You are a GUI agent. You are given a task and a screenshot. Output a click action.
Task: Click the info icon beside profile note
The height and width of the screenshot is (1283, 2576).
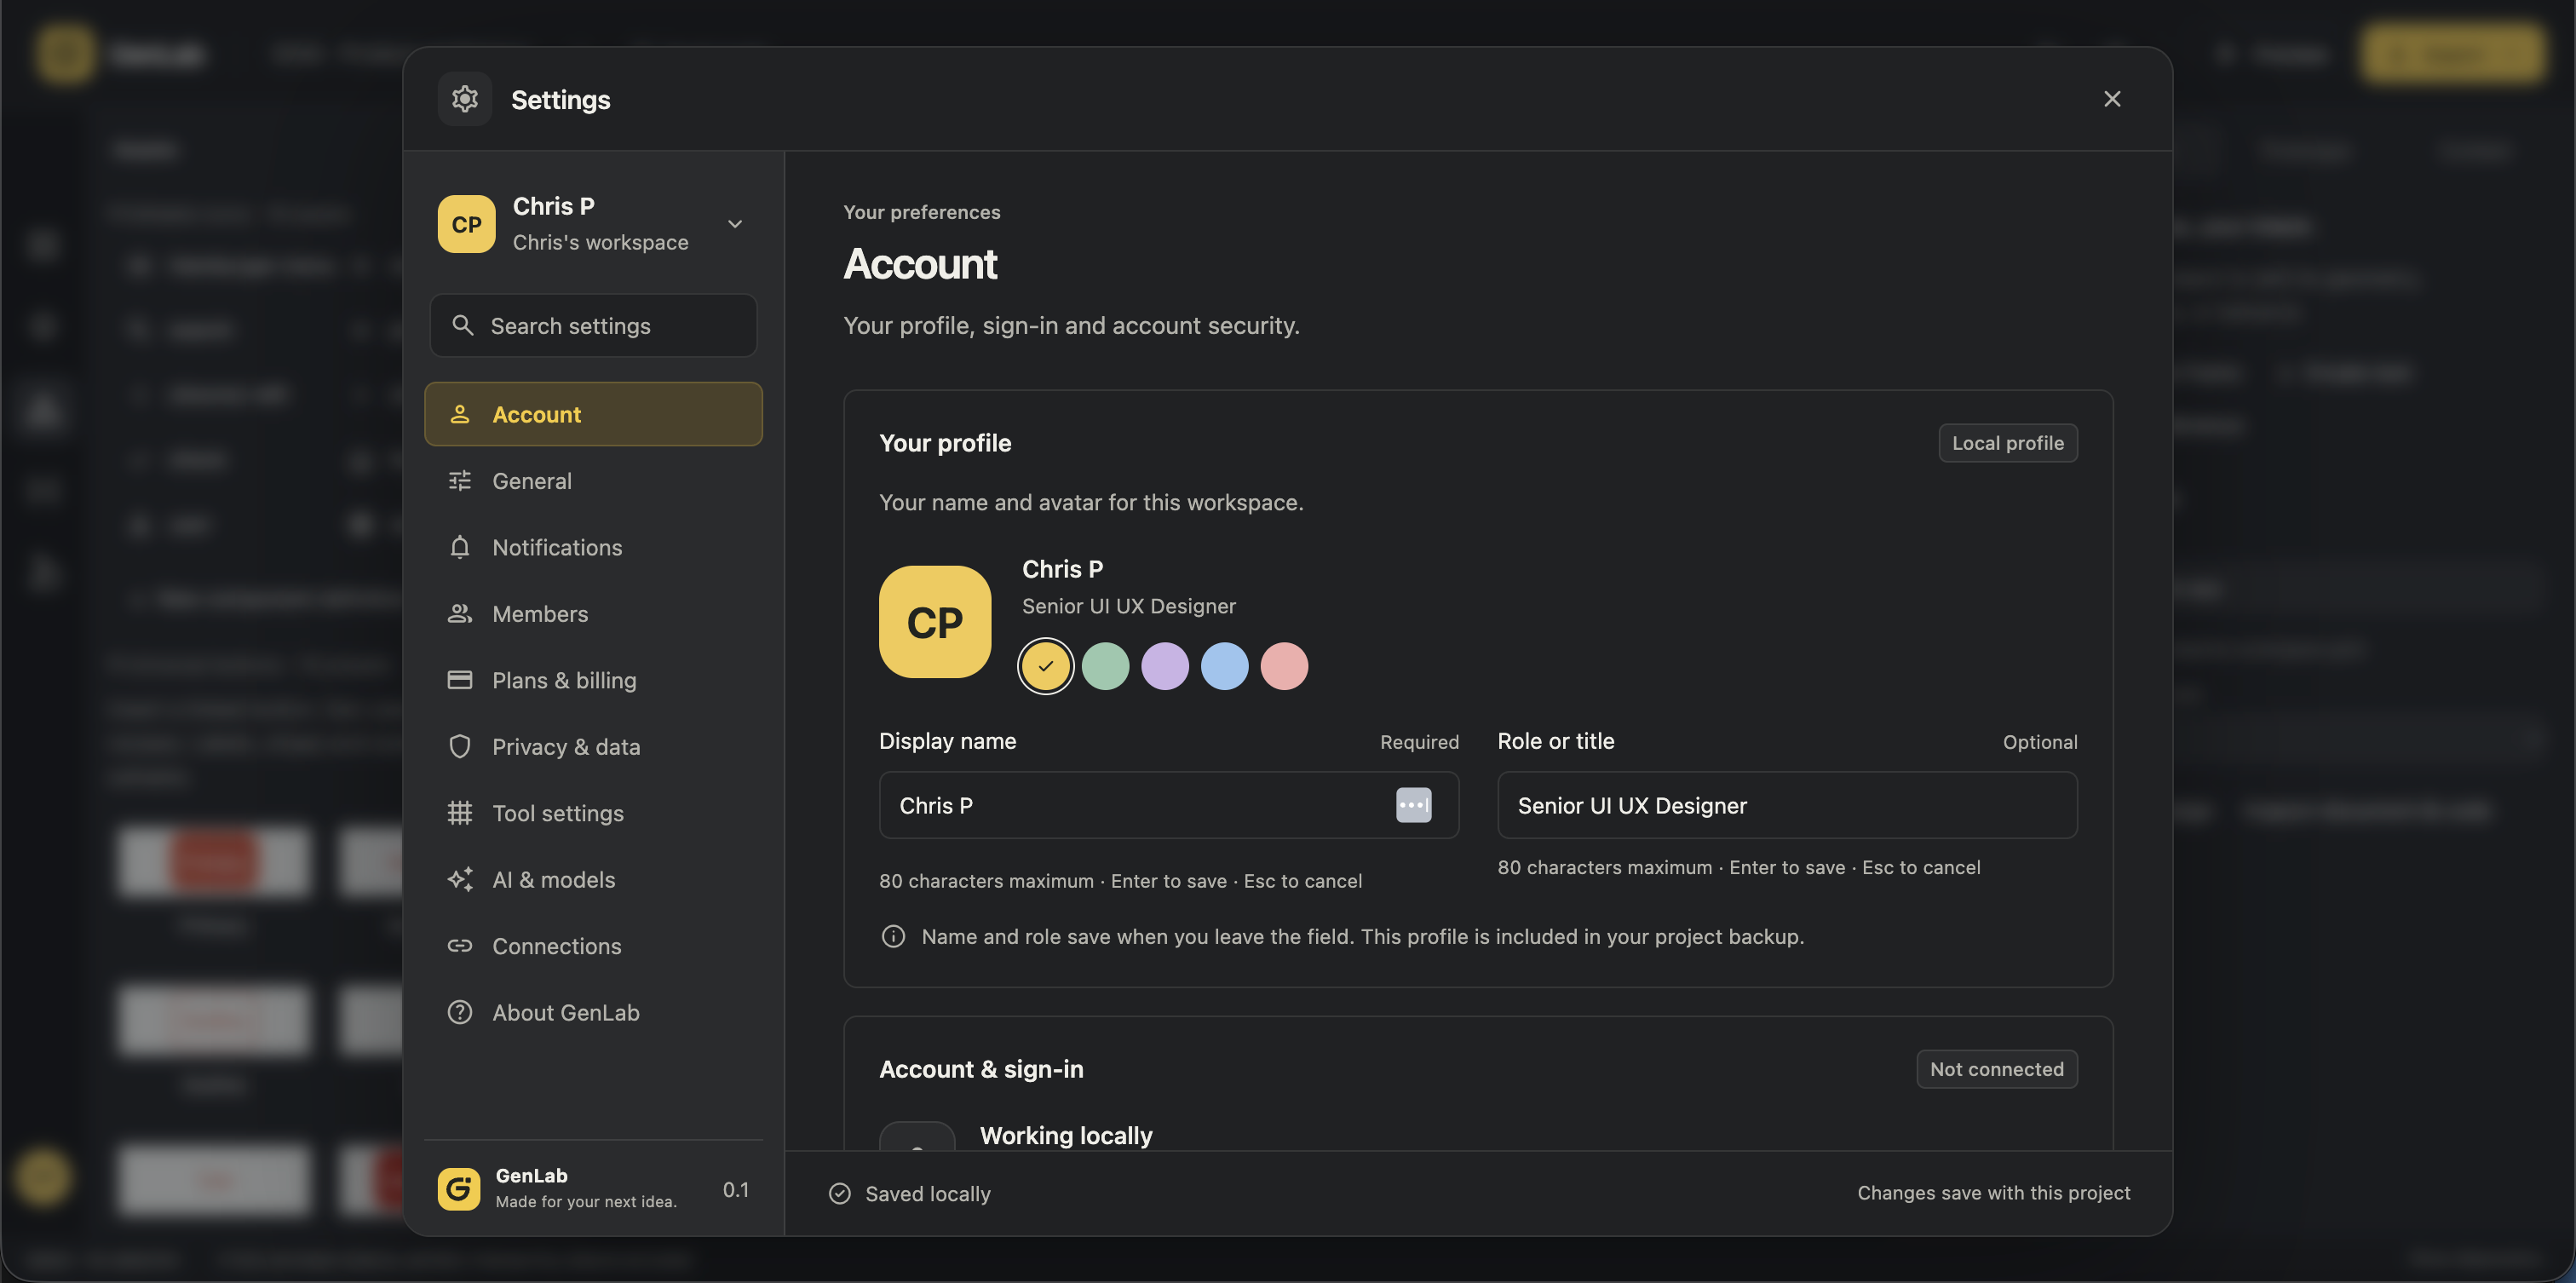893,937
